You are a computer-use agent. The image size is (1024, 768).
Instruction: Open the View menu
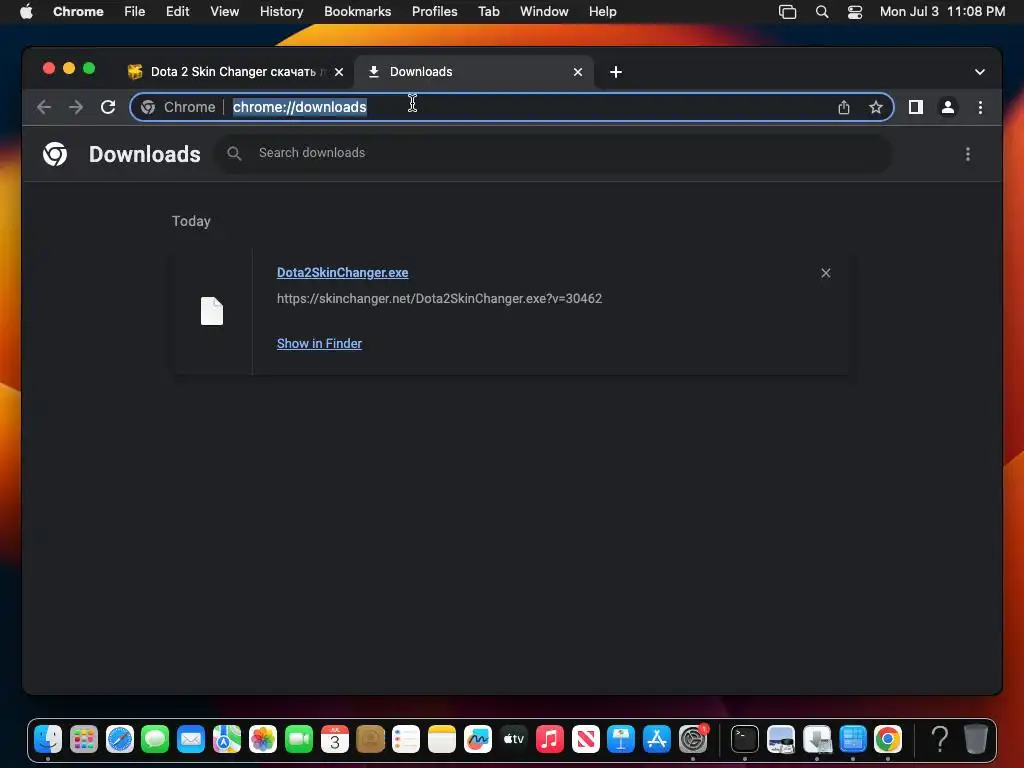224,11
